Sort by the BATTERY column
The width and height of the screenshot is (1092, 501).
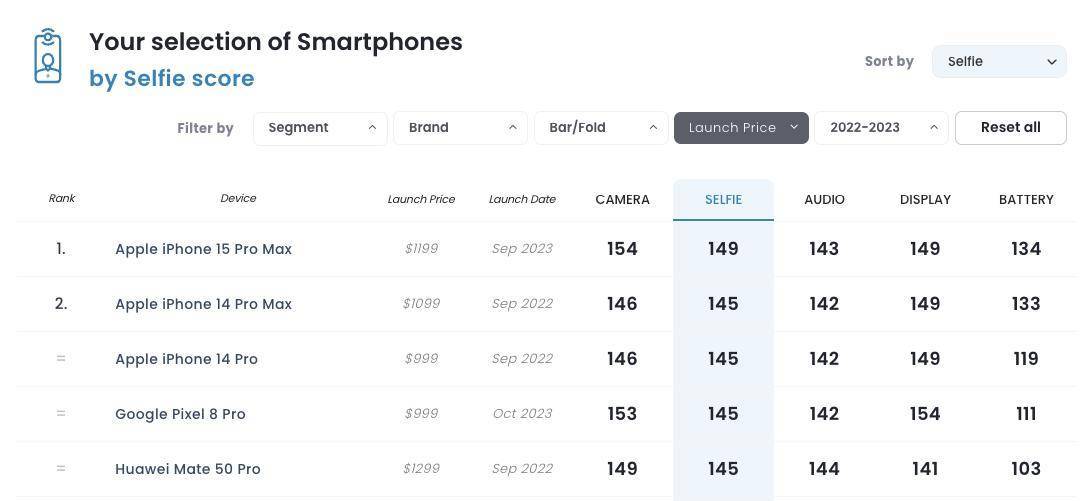tap(1026, 200)
